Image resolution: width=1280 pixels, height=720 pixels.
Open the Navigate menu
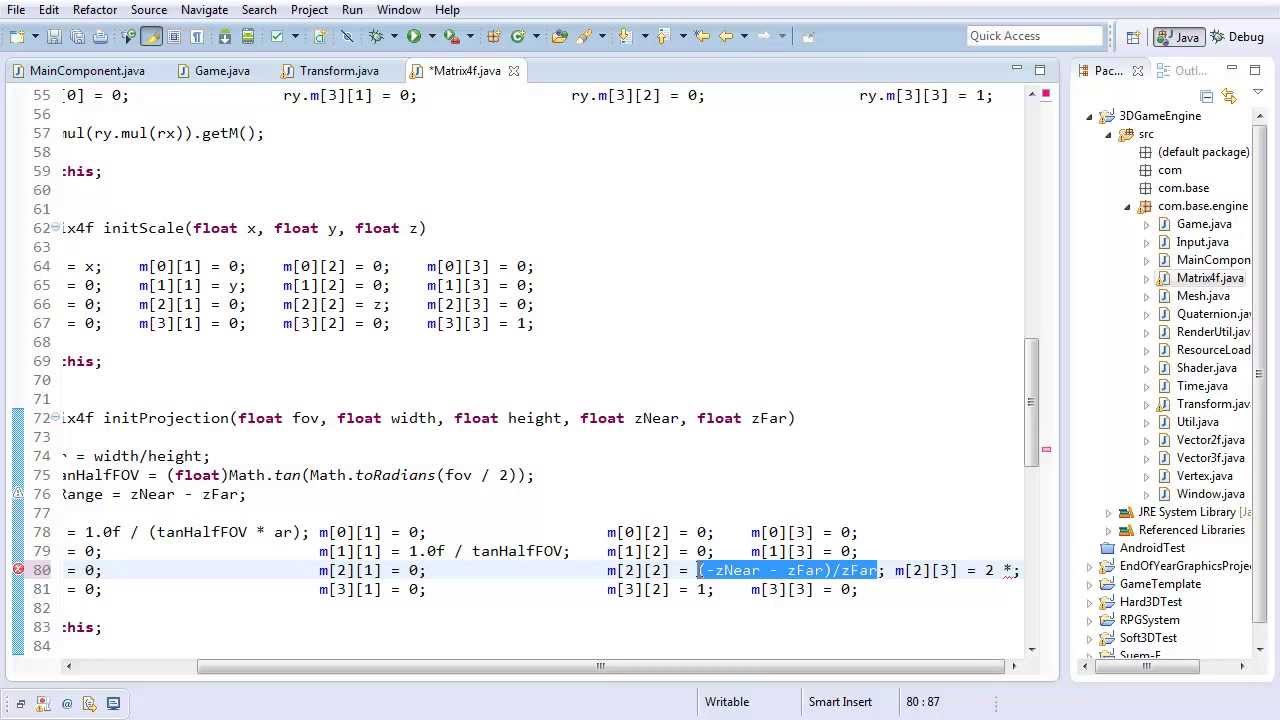204,9
